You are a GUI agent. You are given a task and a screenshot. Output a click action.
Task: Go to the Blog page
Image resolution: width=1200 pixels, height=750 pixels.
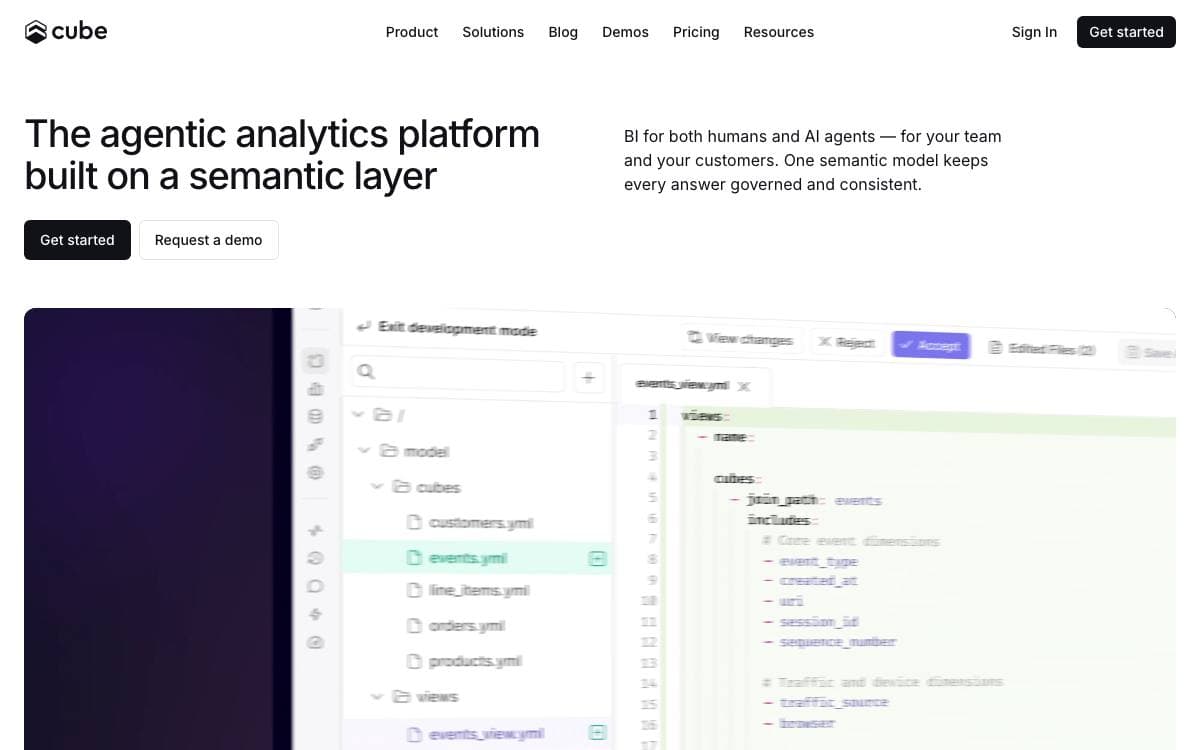tap(563, 32)
